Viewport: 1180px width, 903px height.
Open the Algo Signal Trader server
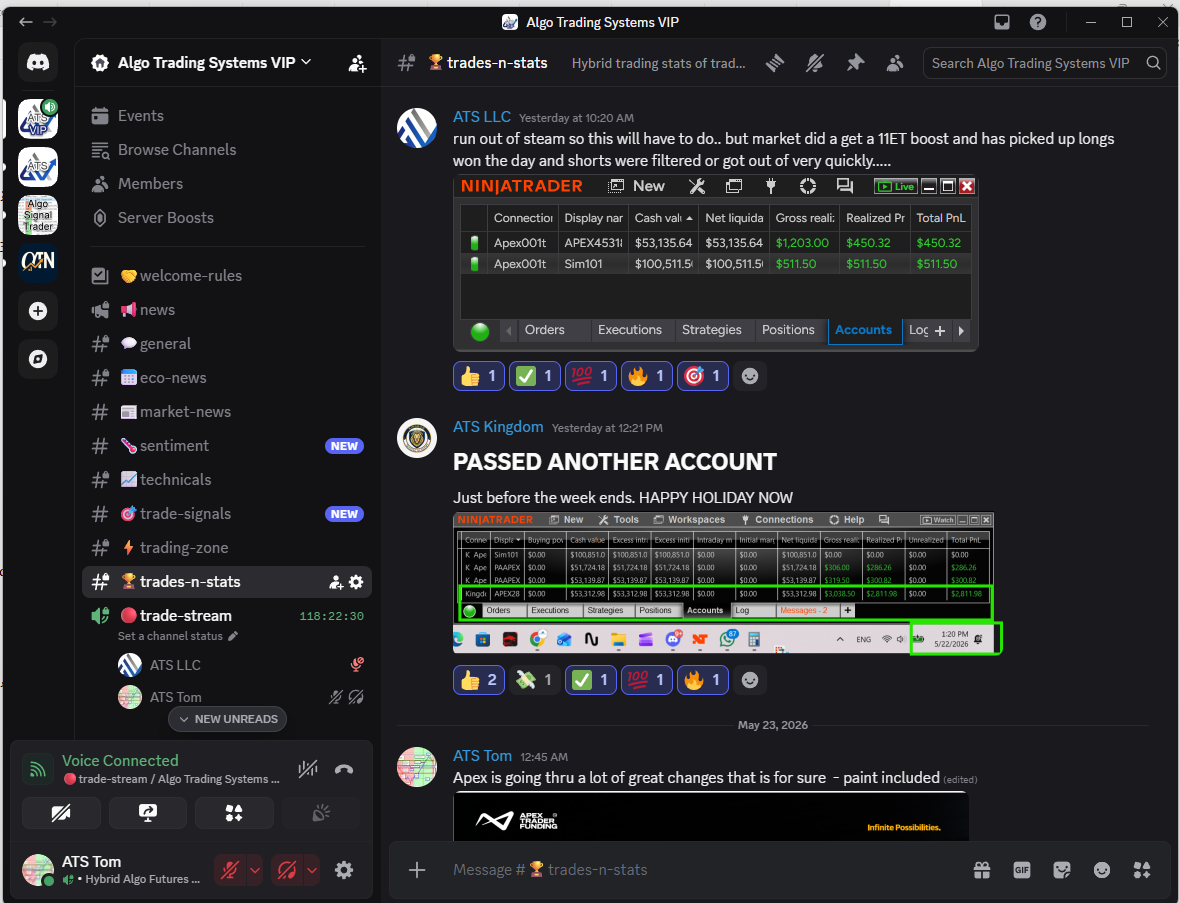click(x=38, y=214)
